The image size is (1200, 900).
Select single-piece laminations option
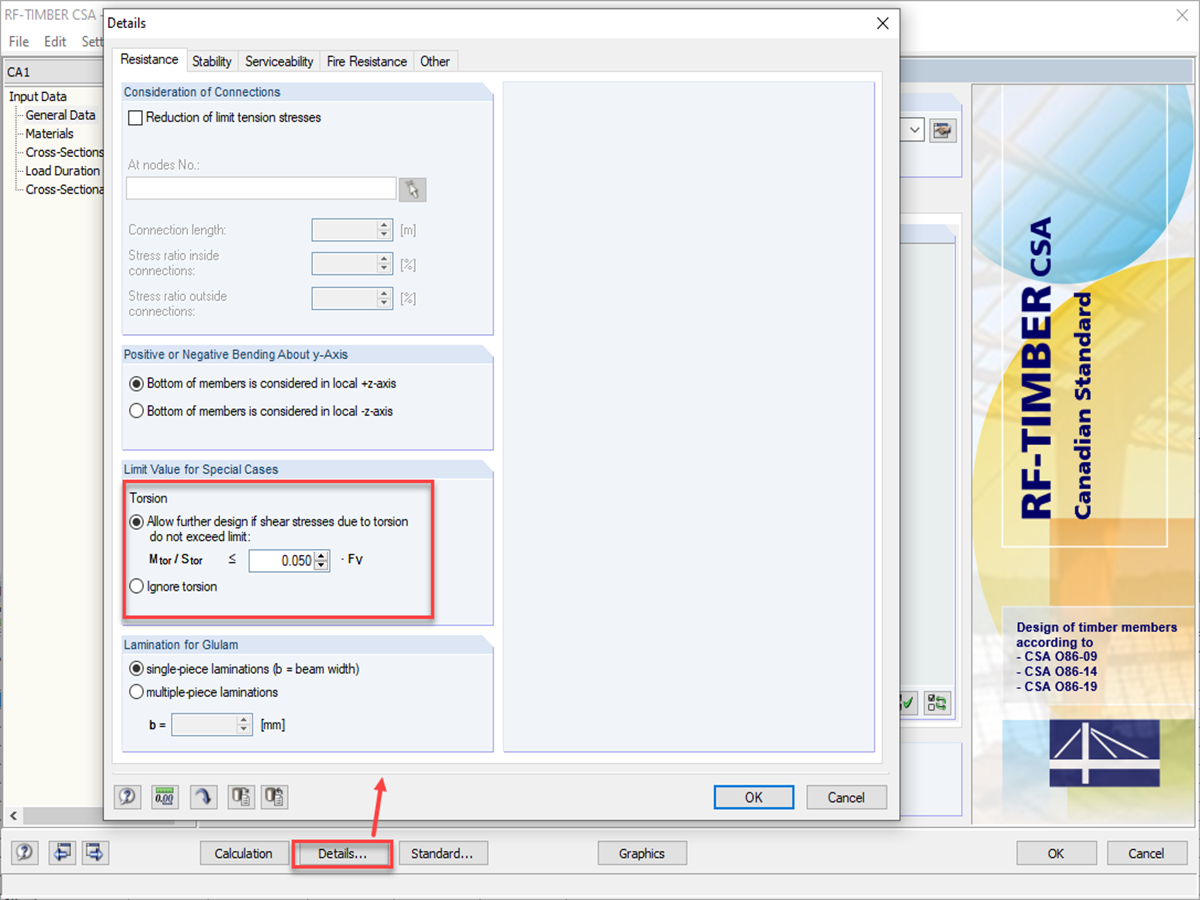[137, 669]
